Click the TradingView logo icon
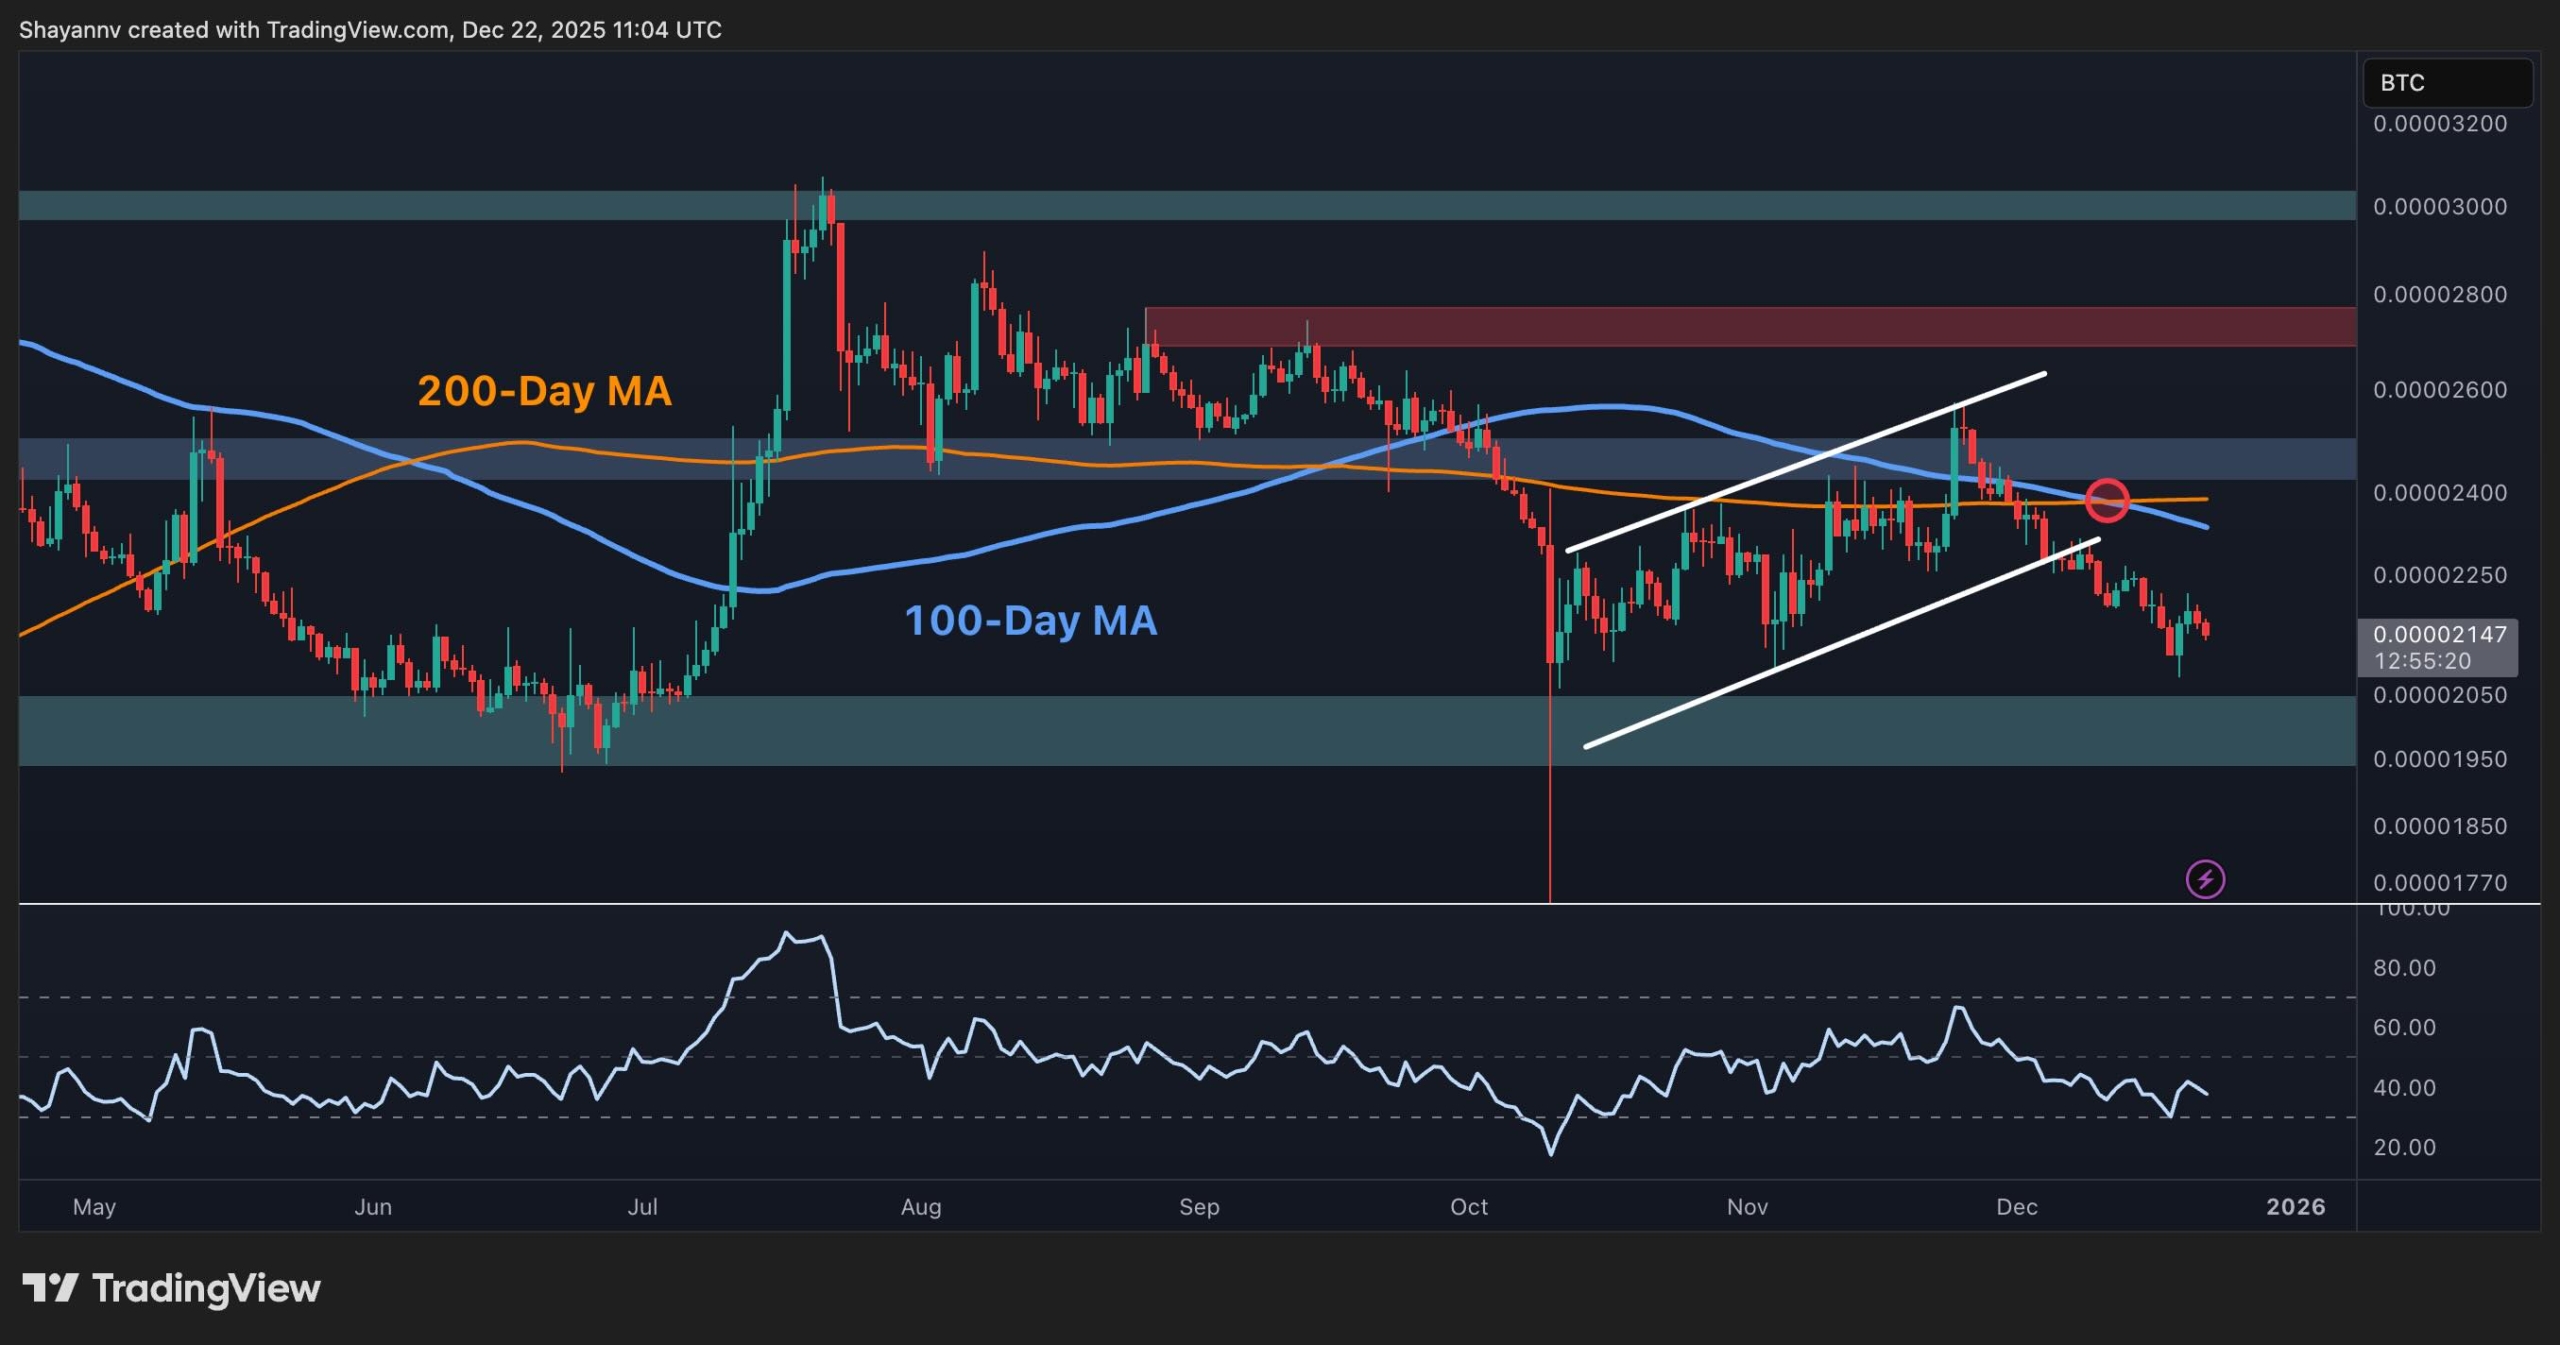The height and width of the screenshot is (1345, 2560). [x=50, y=1288]
